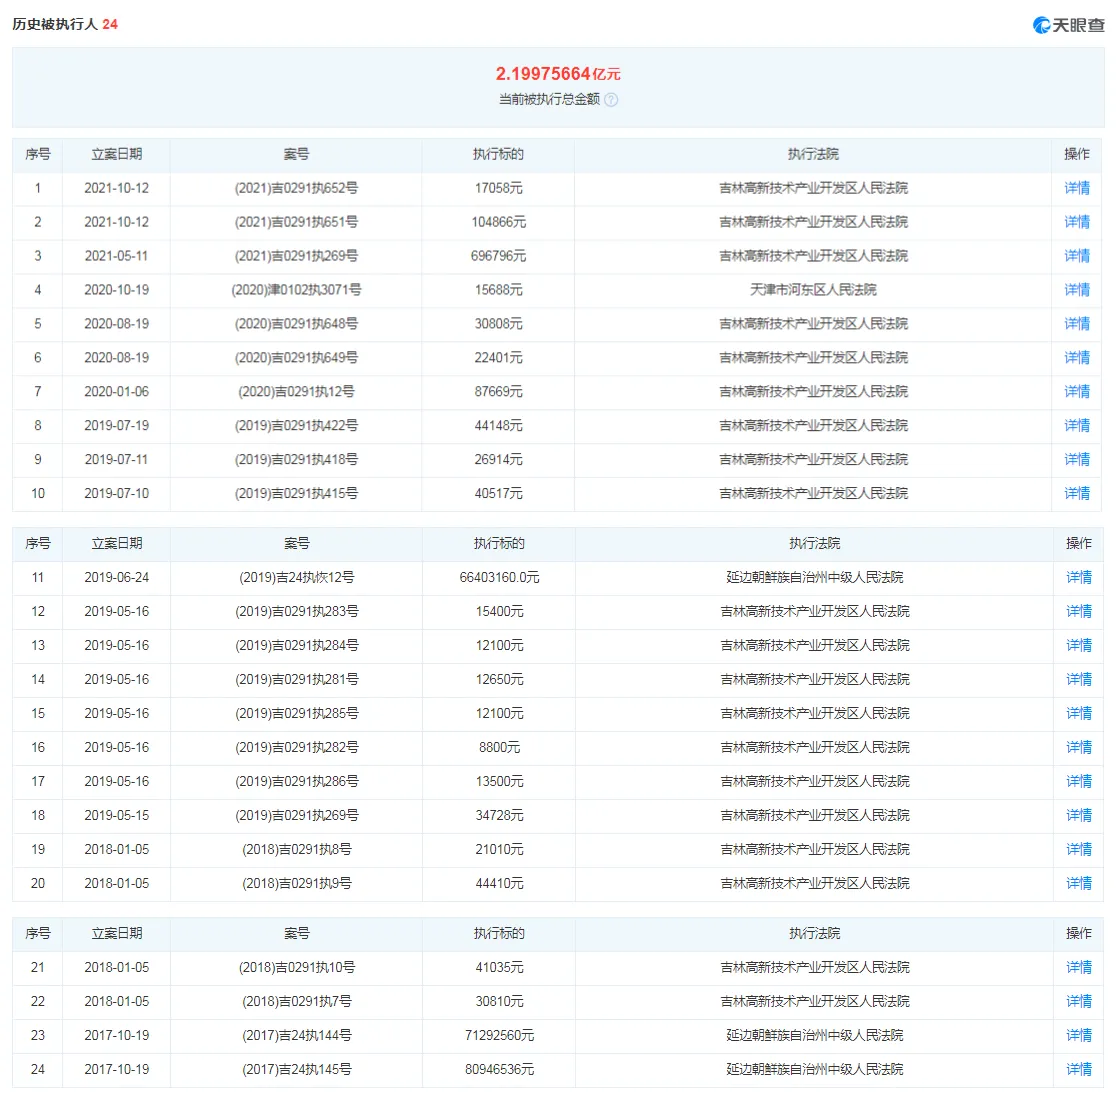Click the 案号 header in the first table
1117x1103 pixels.
pyautogui.click(x=296, y=155)
